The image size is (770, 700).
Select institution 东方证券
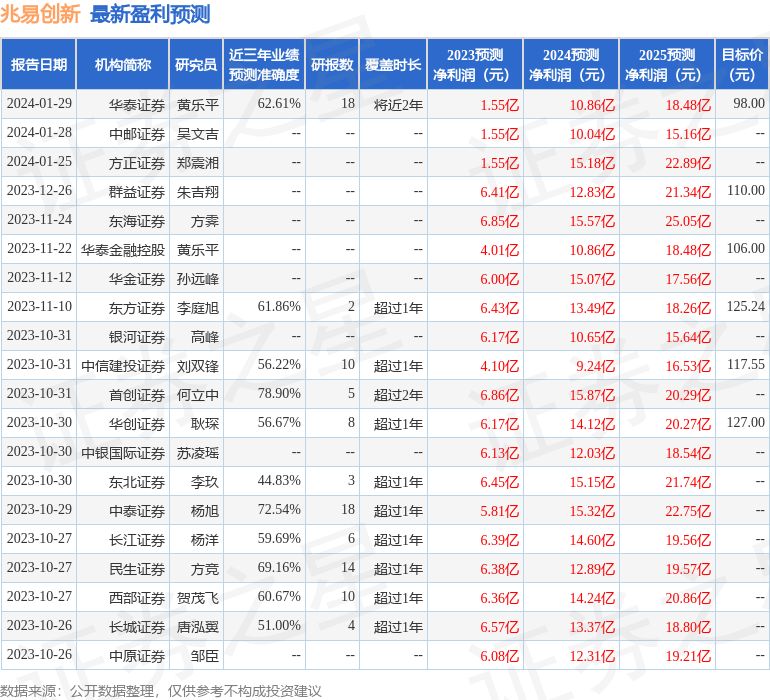tap(137, 308)
